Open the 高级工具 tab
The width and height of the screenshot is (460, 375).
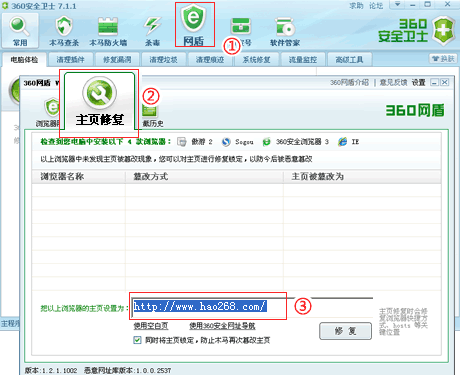(x=349, y=60)
